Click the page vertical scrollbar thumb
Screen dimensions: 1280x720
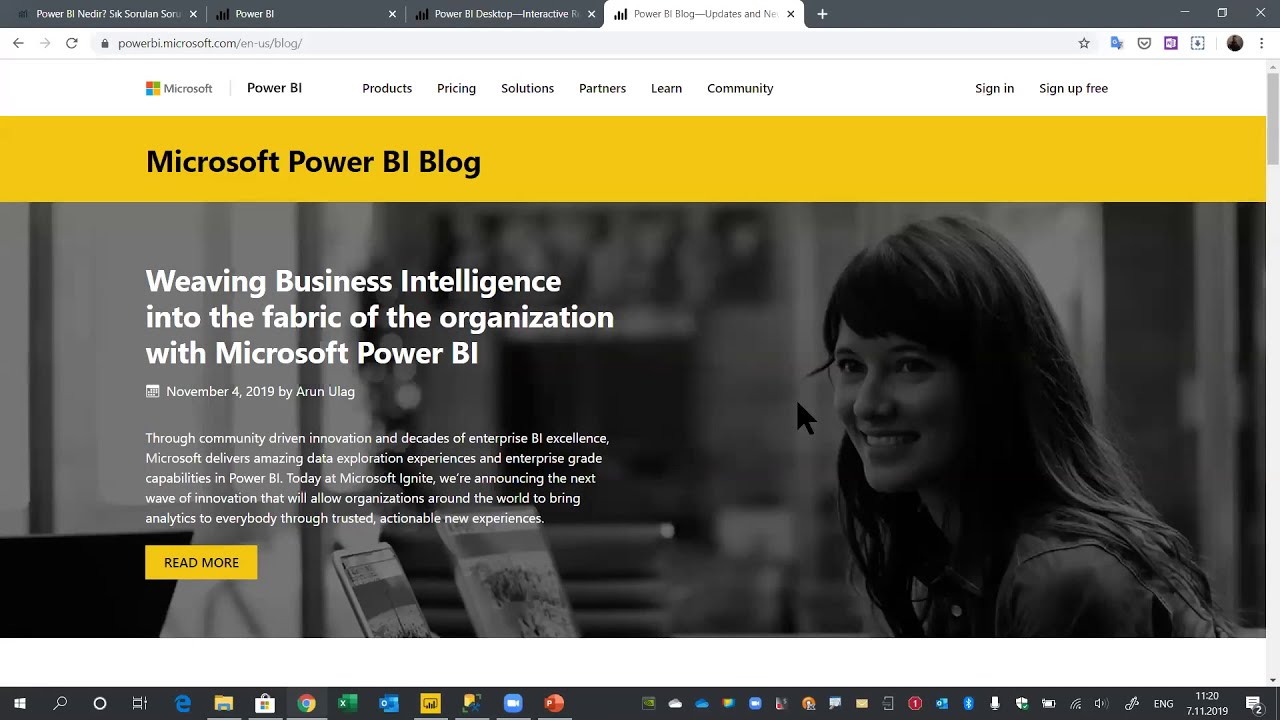coord(1273,118)
